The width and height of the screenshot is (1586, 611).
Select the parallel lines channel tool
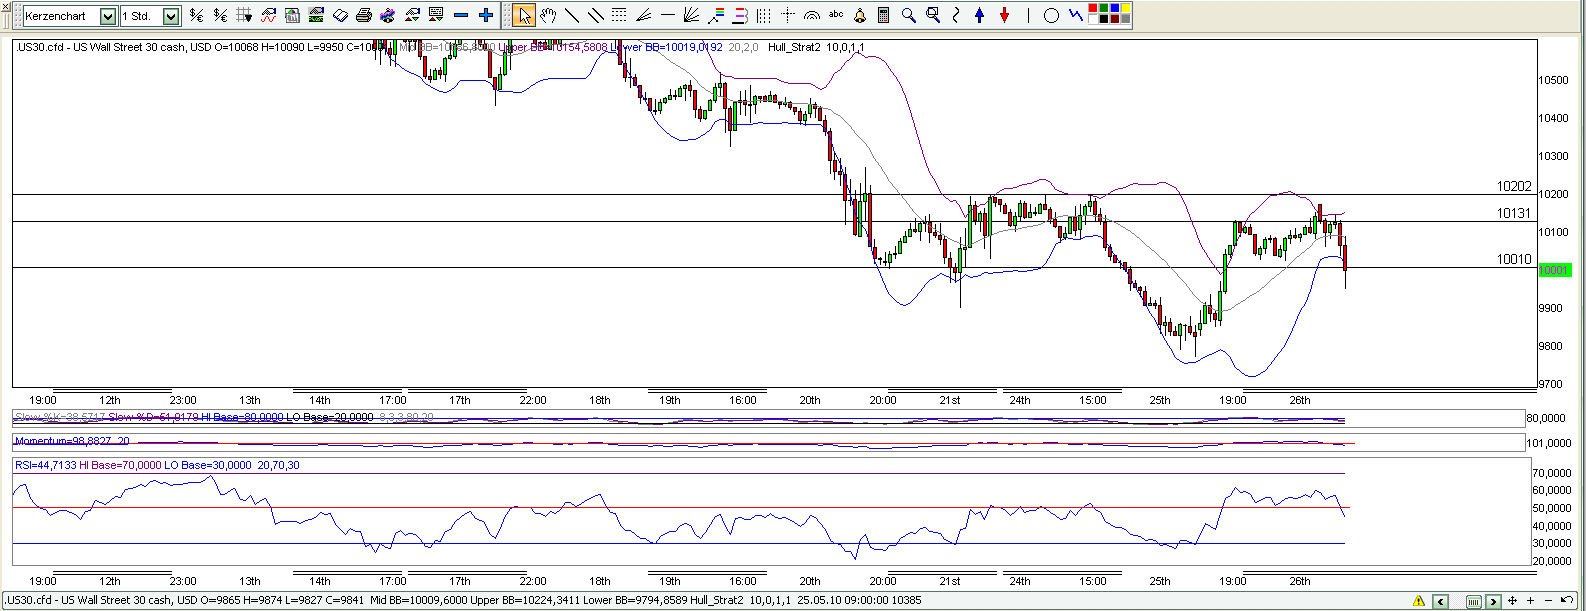pyautogui.click(x=596, y=15)
